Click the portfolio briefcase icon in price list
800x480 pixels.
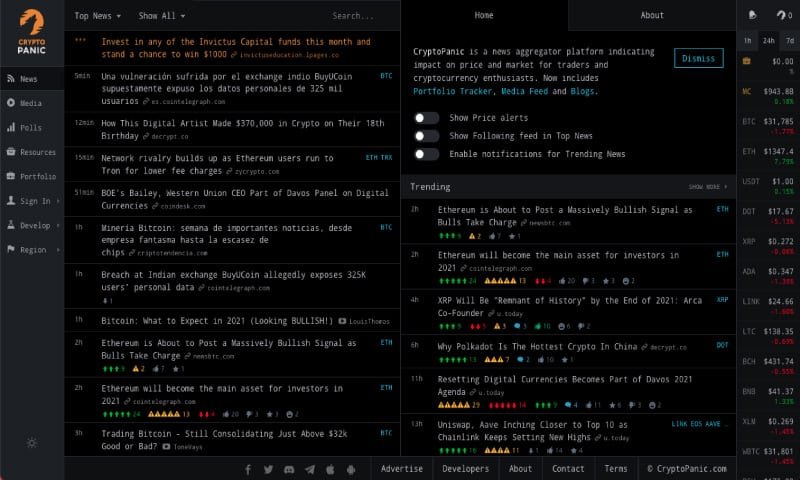[746, 61]
